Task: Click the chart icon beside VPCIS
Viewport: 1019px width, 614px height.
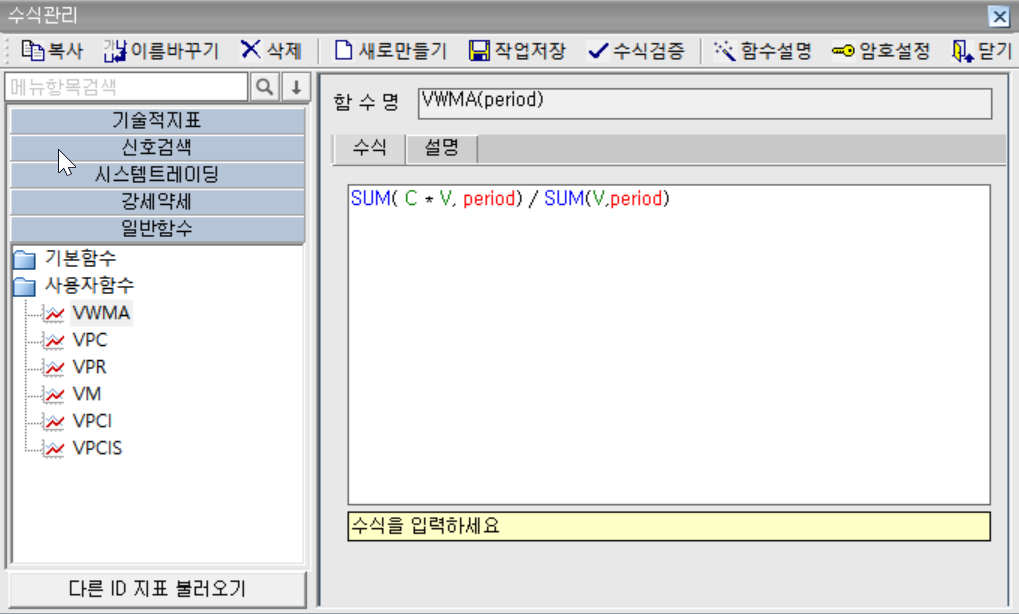Action: pos(54,448)
